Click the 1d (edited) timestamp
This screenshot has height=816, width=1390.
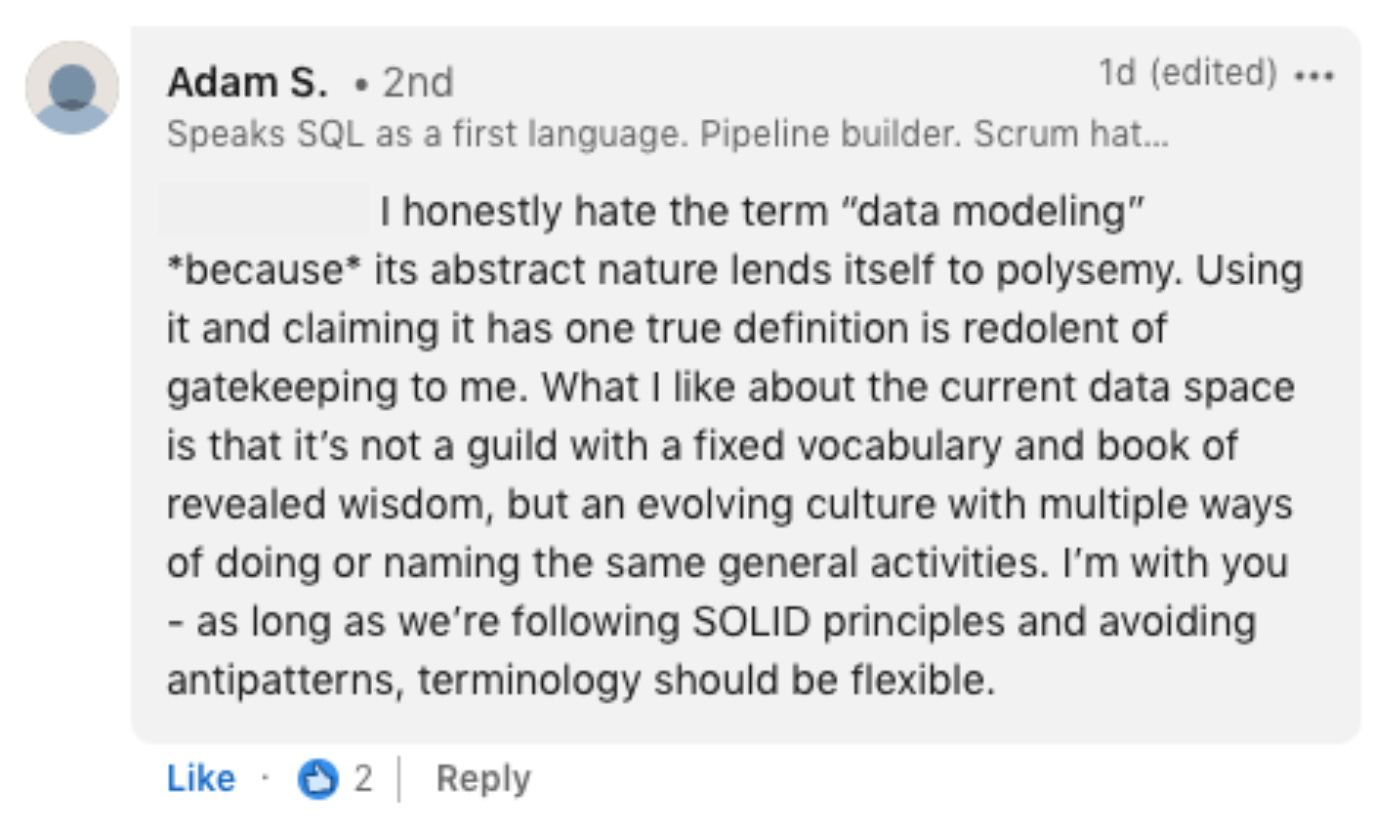1186,72
